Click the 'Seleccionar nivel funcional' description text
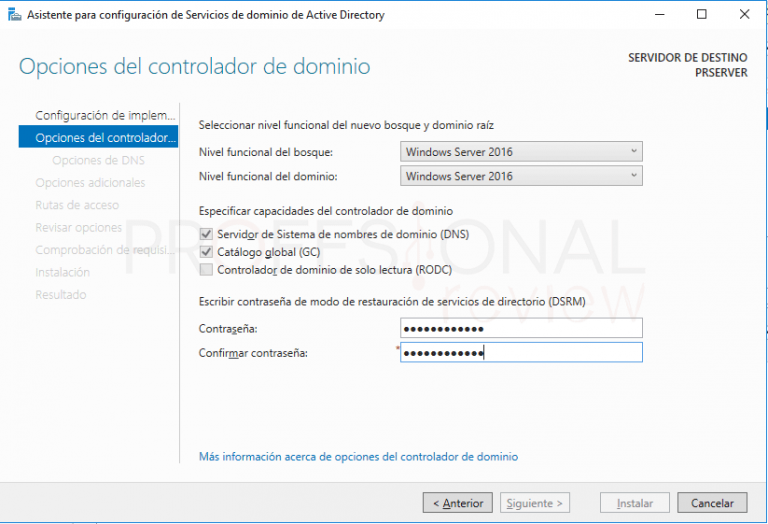 346,125
